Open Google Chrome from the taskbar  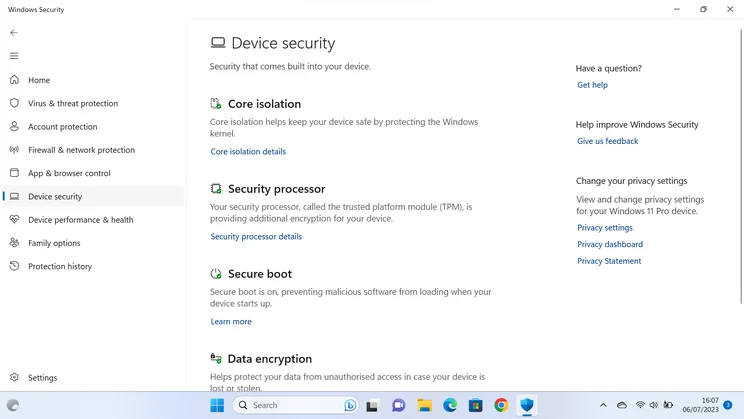tap(501, 405)
